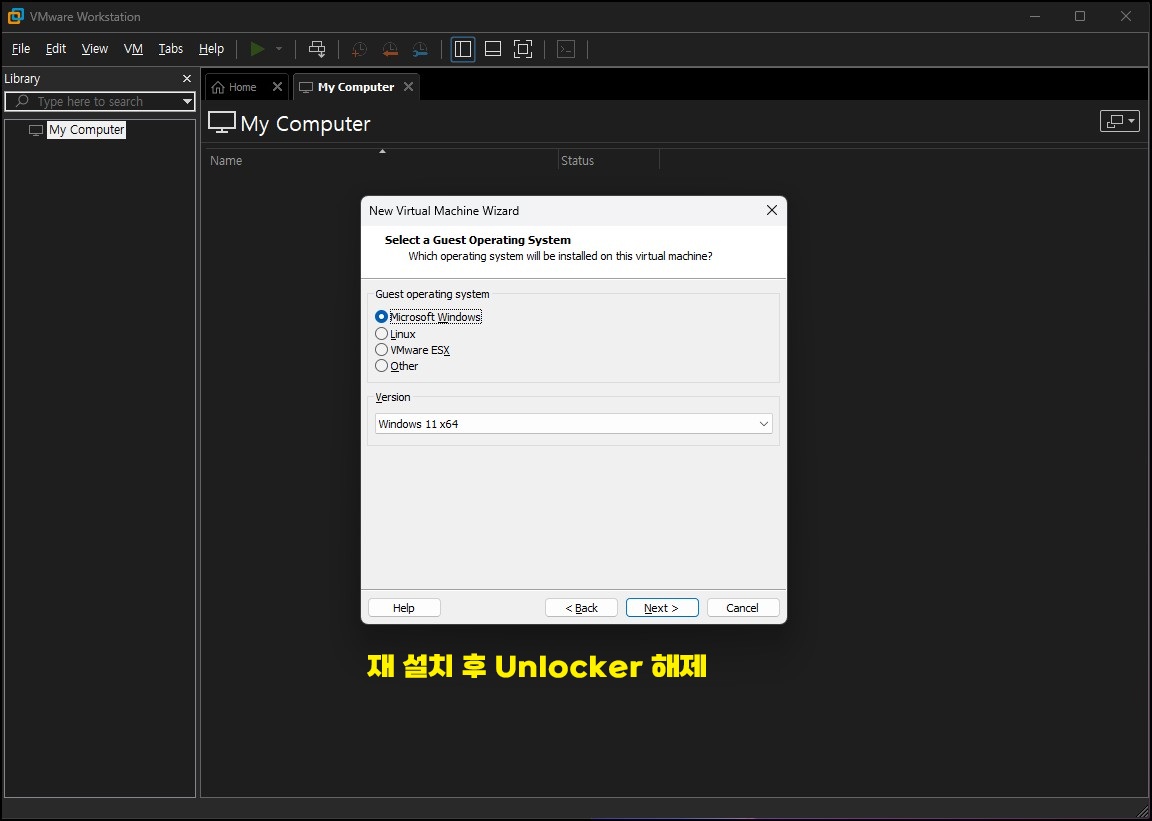Click the Revert to snapshot toolbar icon
The image size is (1152, 821).
tap(390, 49)
